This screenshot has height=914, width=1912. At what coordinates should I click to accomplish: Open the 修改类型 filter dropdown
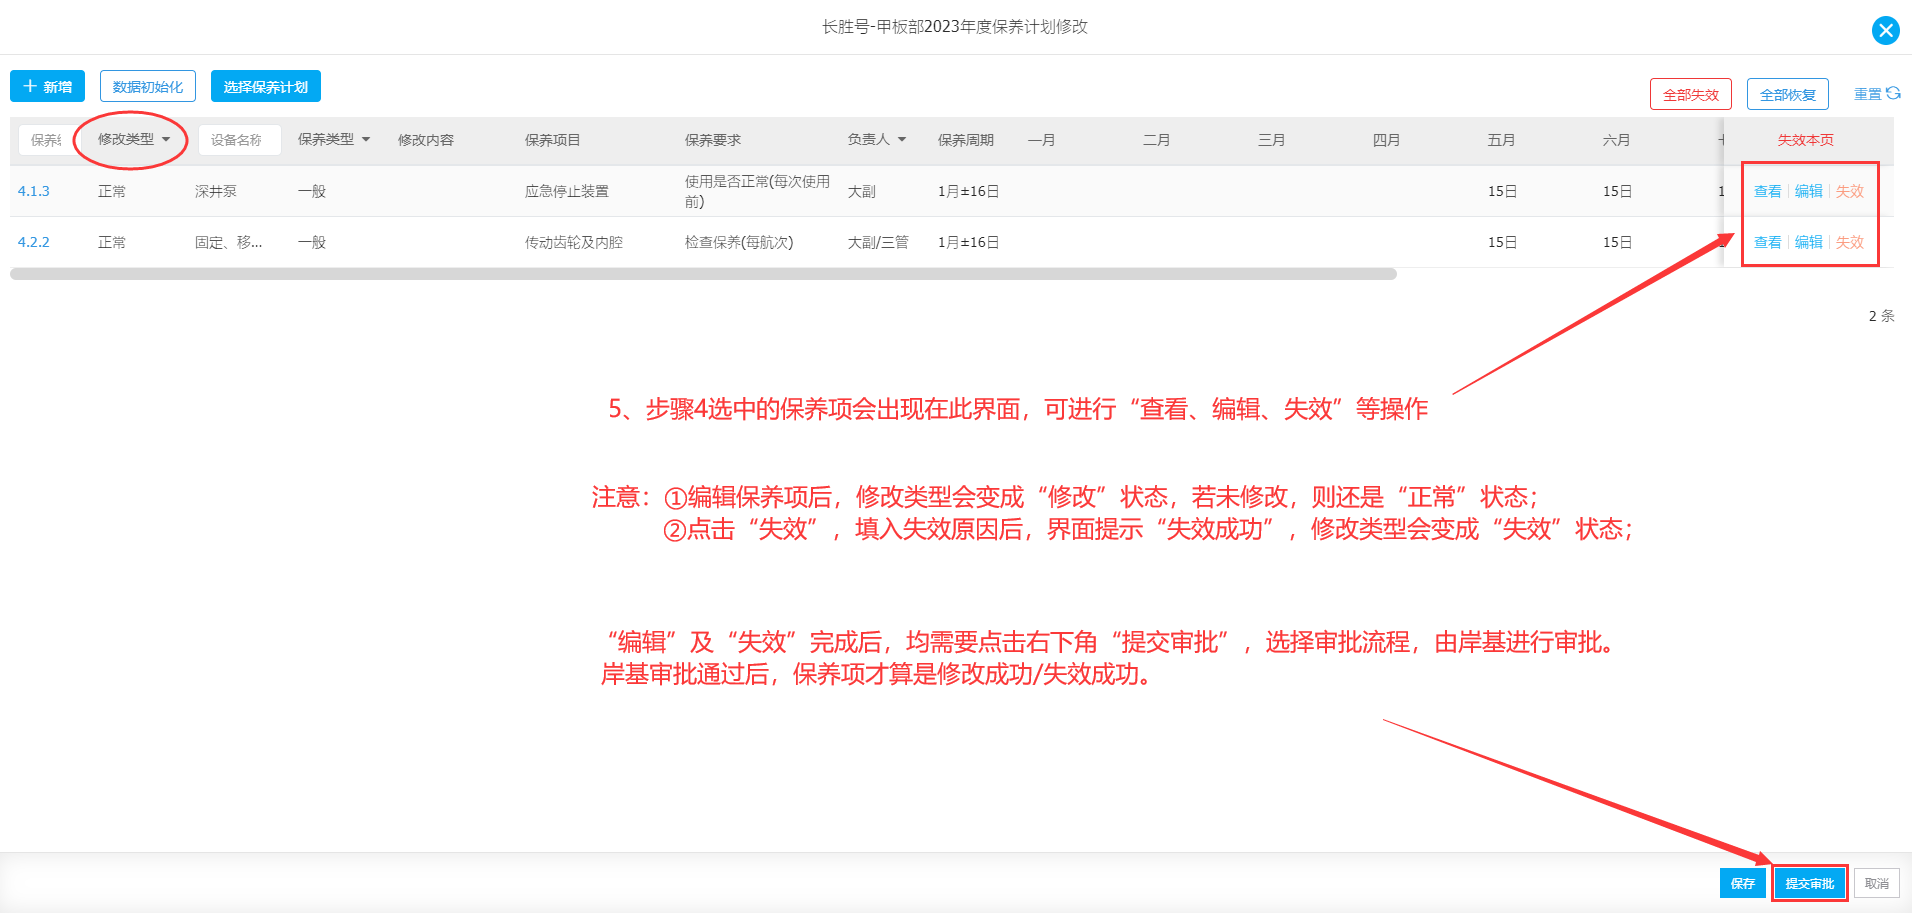coord(134,139)
